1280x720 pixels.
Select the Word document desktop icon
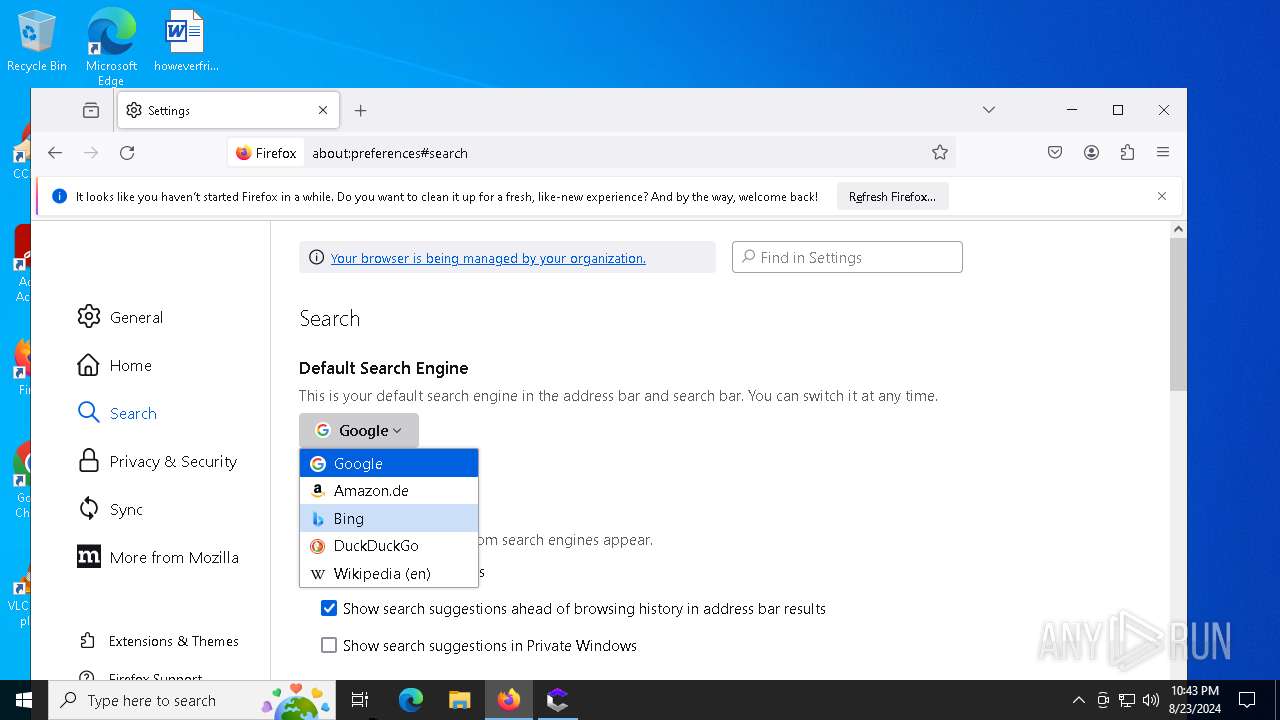click(185, 41)
